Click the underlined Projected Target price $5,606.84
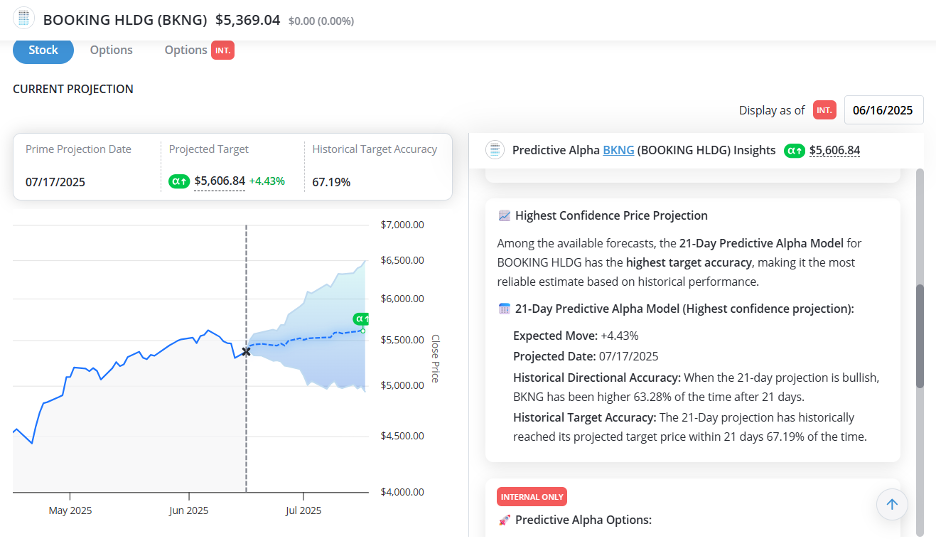 220,181
